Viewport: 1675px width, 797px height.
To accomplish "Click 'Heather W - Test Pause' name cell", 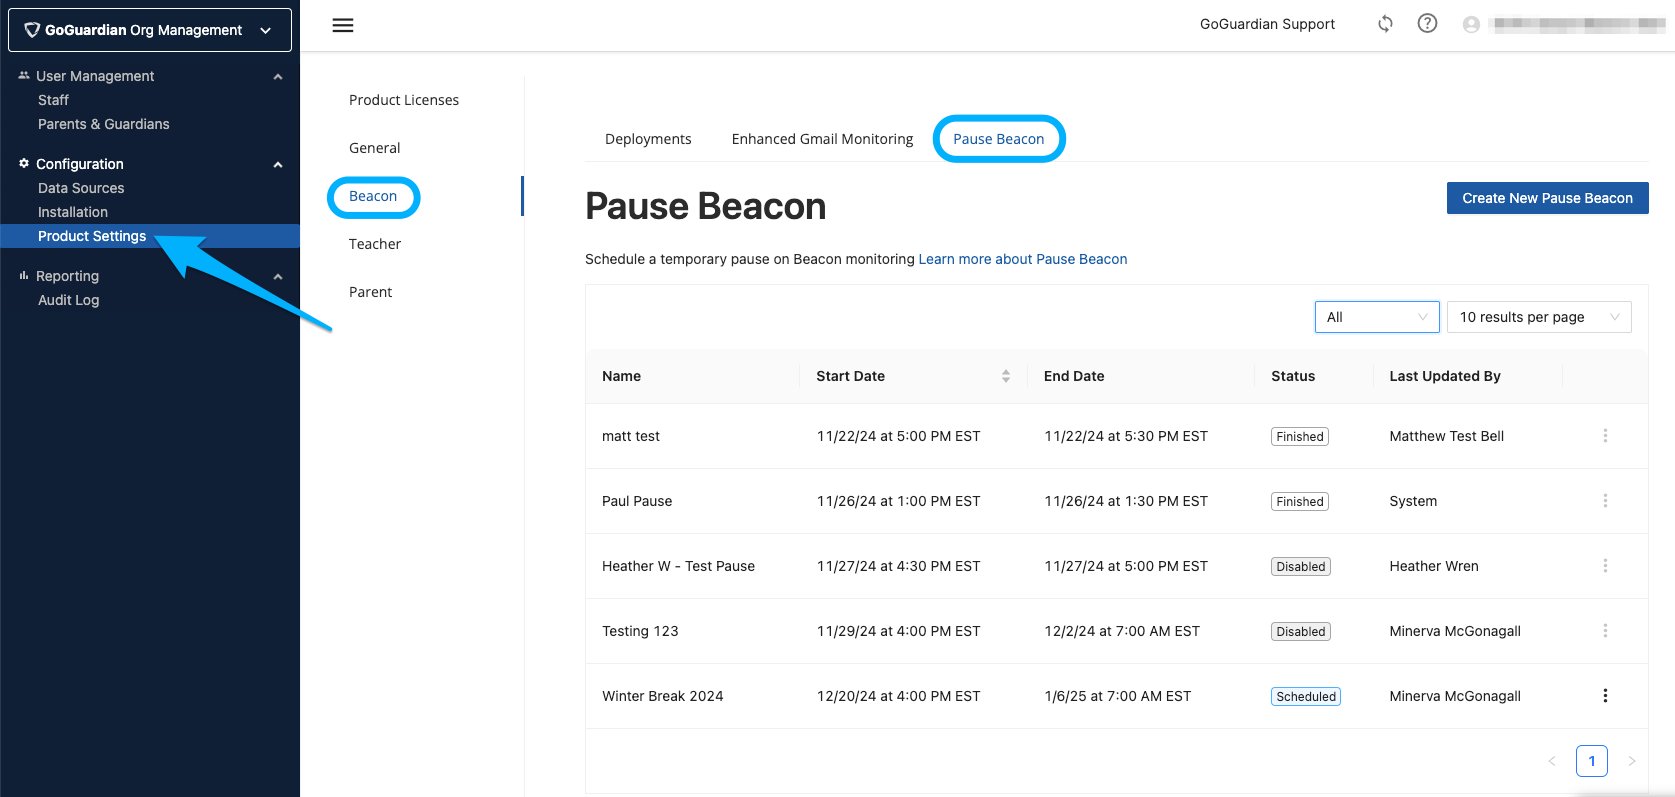I will (678, 566).
